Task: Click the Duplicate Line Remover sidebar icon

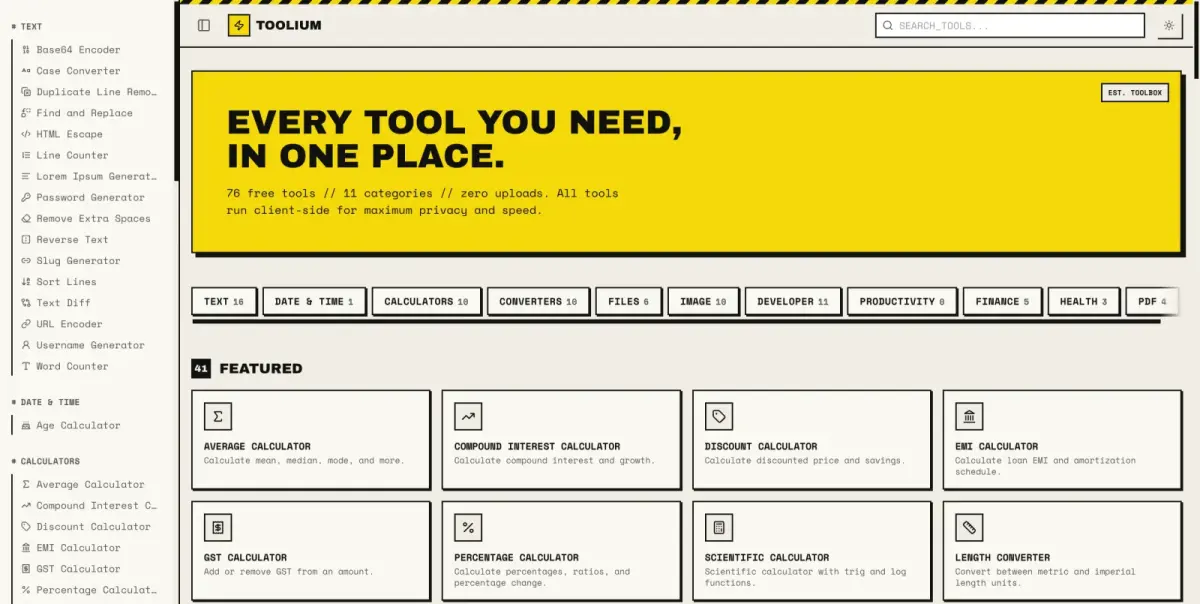Action: [26, 92]
